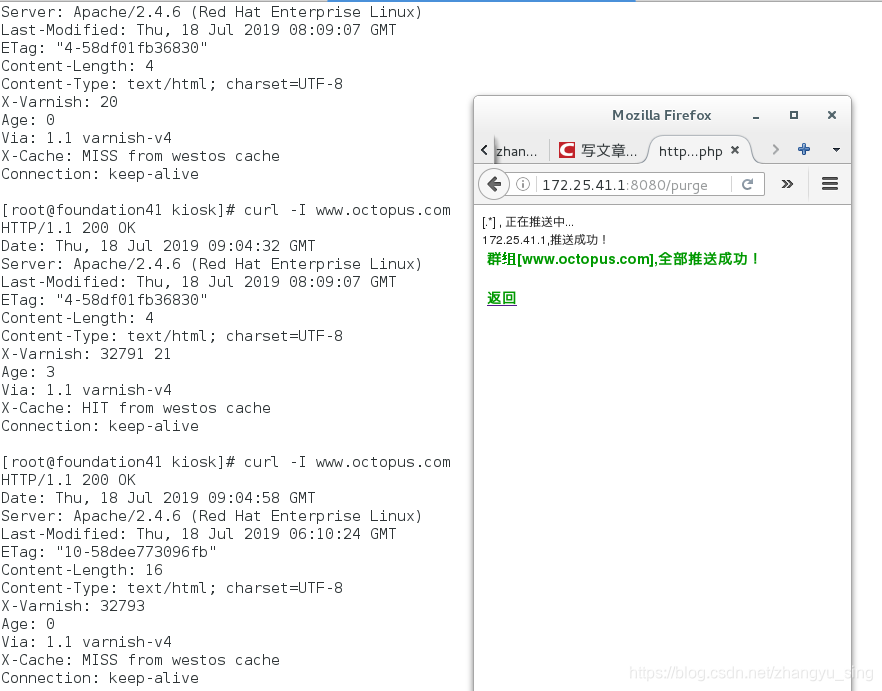Screen dimensions: 882x691
Task: Click 'X-Cache: HIT from westos cache' in terminal
Action: coord(136,408)
